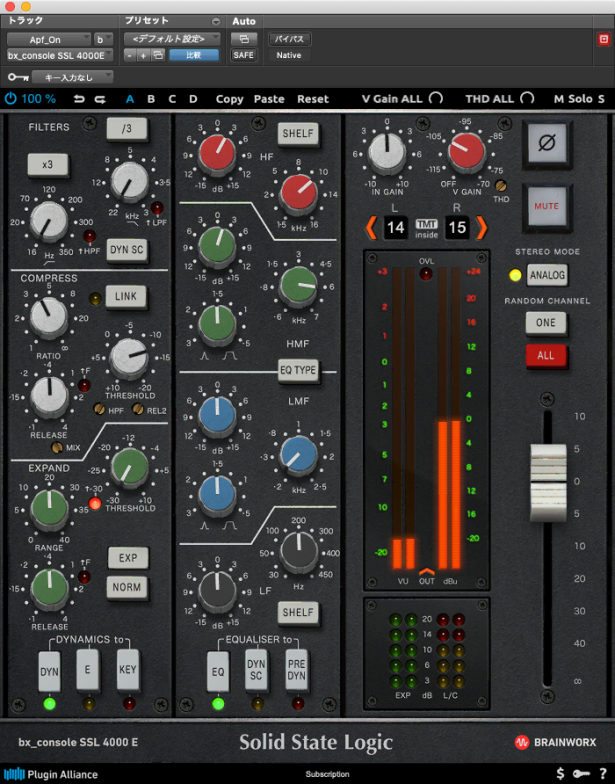Click the Auto automation enable icon

(x=244, y=38)
